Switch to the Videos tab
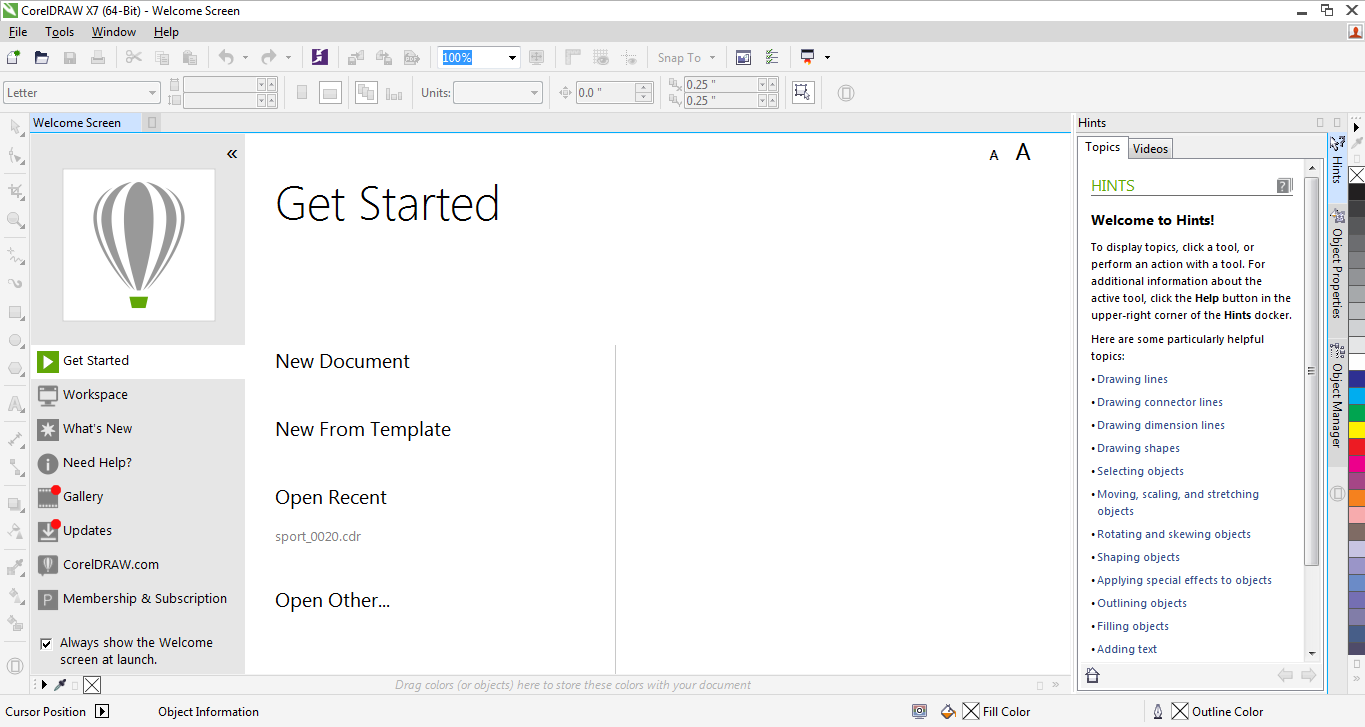Viewport: 1365px width, 727px height. [x=1150, y=148]
